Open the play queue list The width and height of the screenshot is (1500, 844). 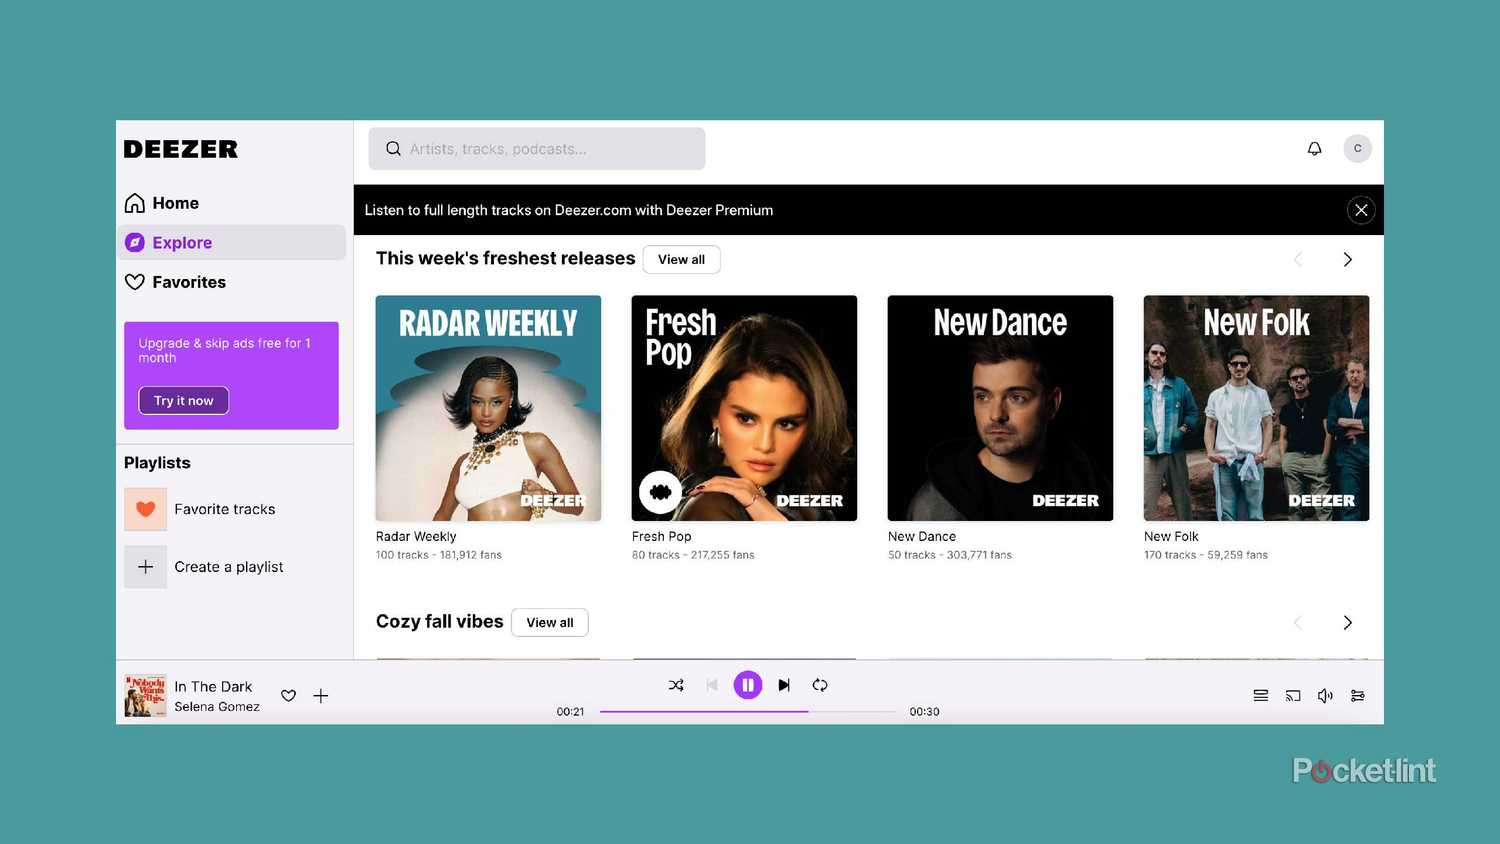[1260, 695]
